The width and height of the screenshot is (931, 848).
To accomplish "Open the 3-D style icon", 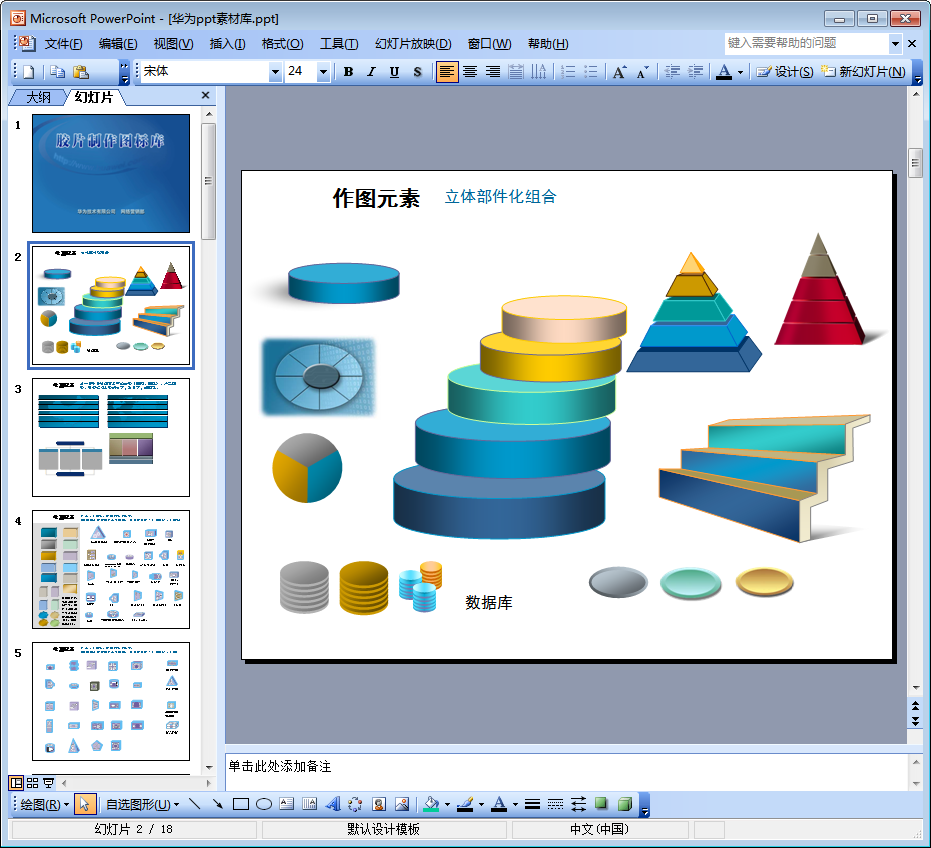I will pyautogui.click(x=625, y=804).
